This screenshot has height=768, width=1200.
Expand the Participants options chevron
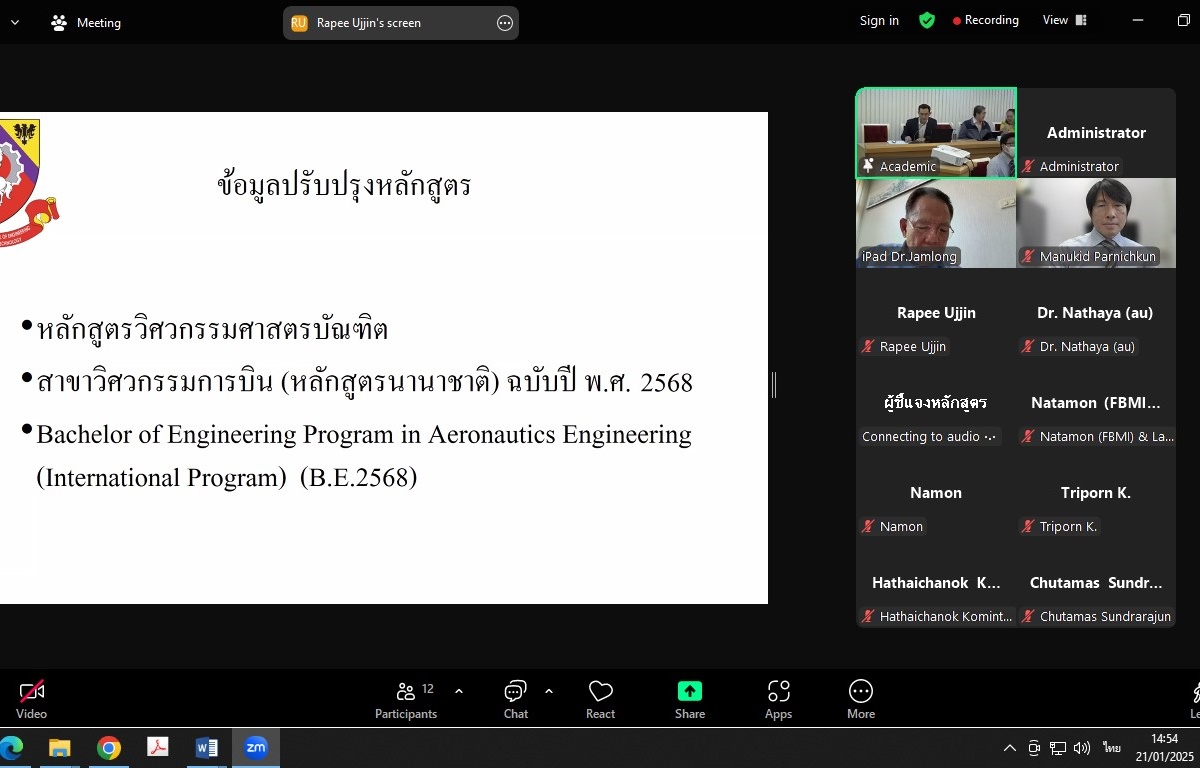click(459, 691)
